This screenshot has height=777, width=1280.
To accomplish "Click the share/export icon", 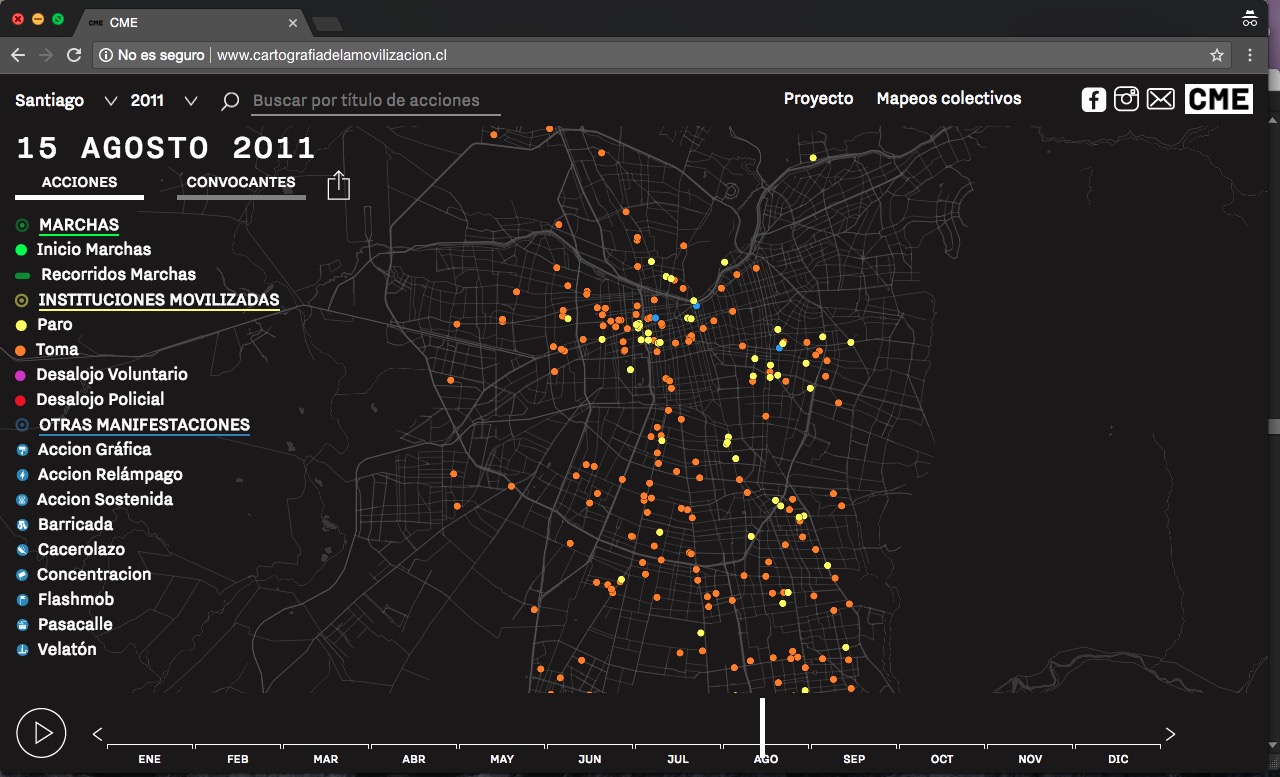I will pos(339,185).
